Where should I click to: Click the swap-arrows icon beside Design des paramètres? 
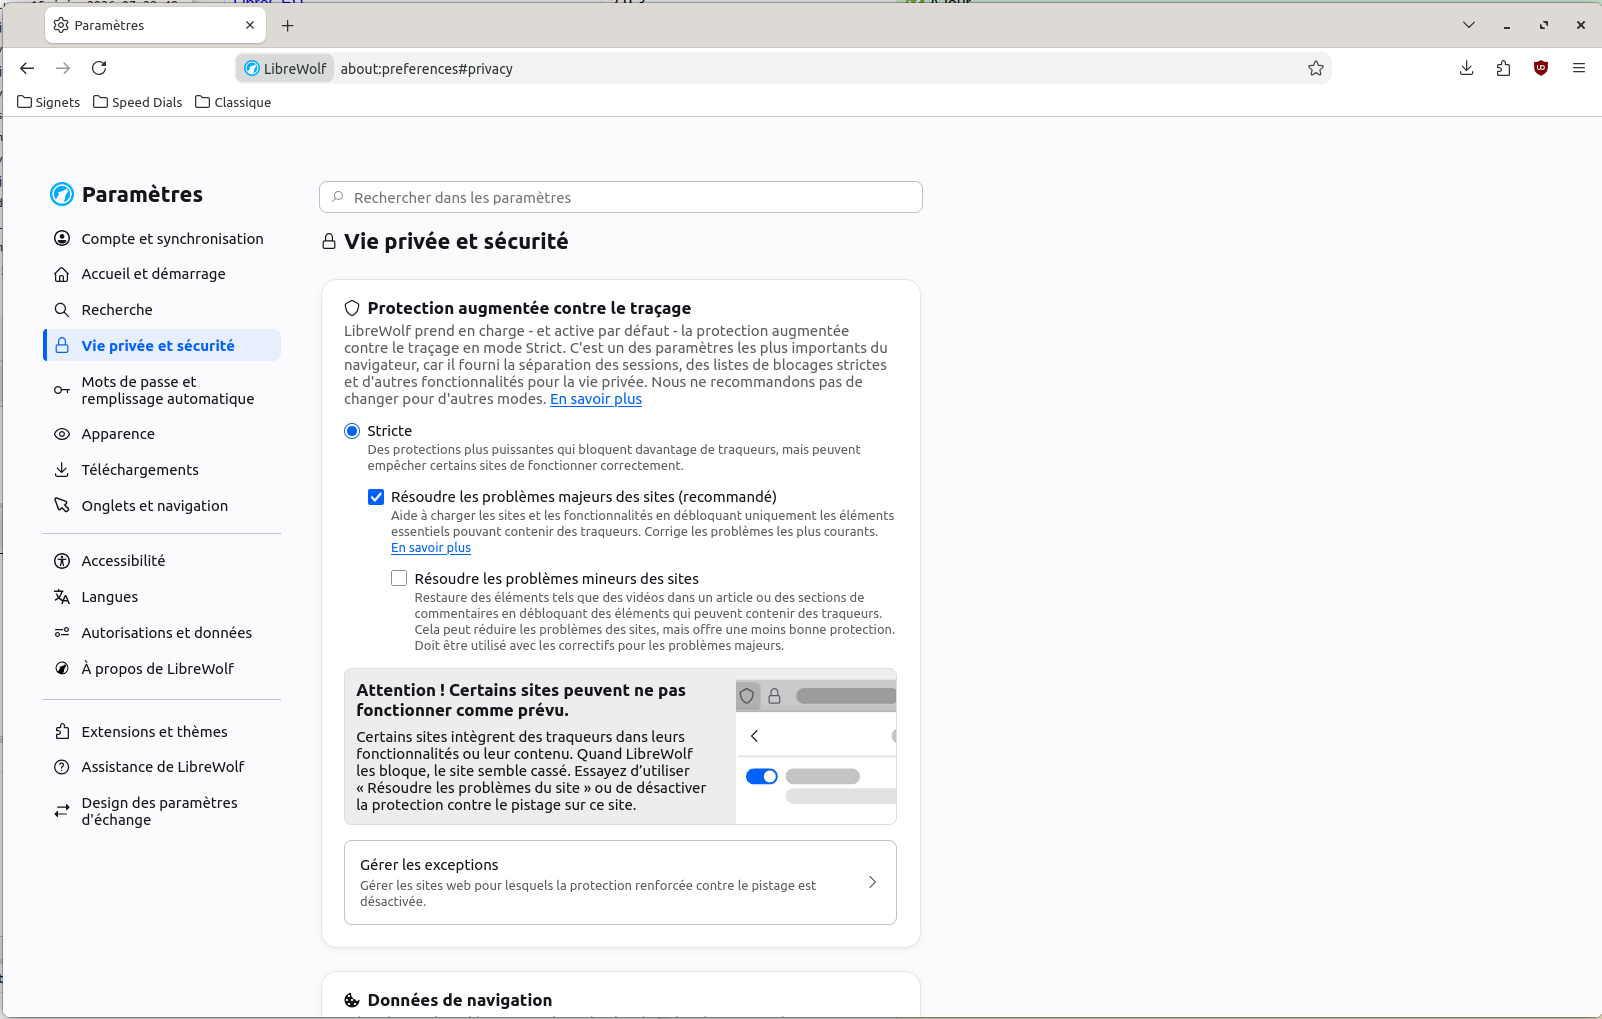point(62,811)
